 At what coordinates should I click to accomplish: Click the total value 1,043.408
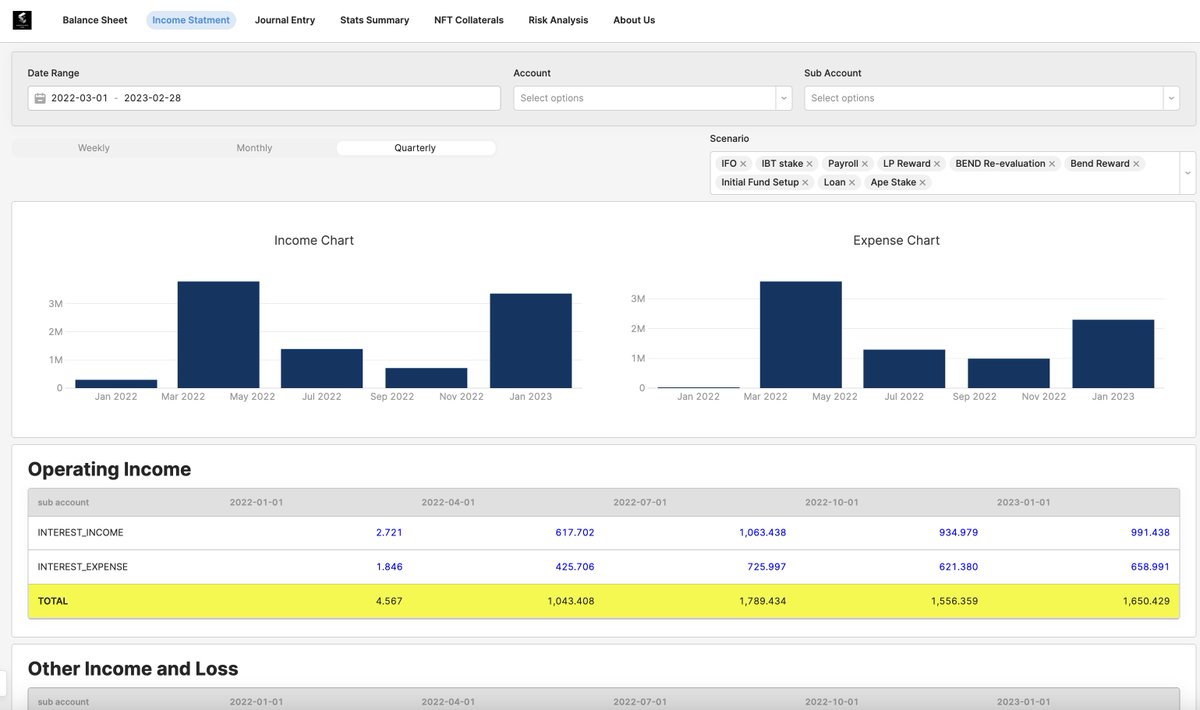click(x=571, y=602)
